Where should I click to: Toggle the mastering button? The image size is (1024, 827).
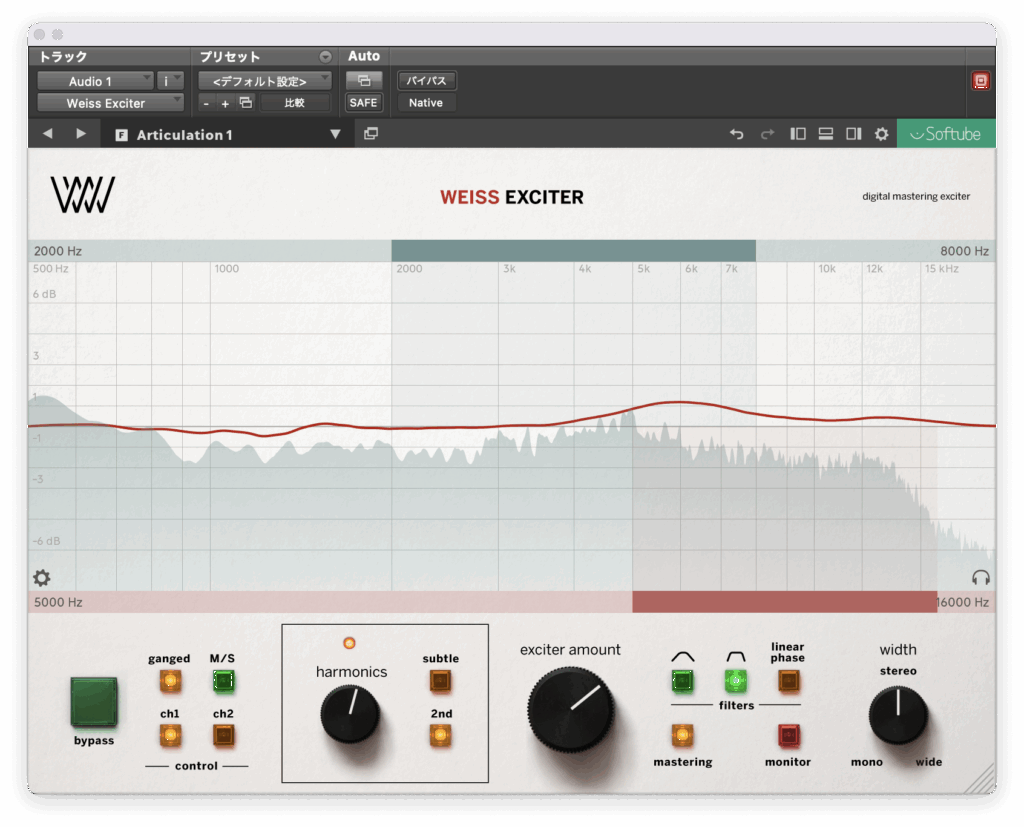click(x=682, y=736)
